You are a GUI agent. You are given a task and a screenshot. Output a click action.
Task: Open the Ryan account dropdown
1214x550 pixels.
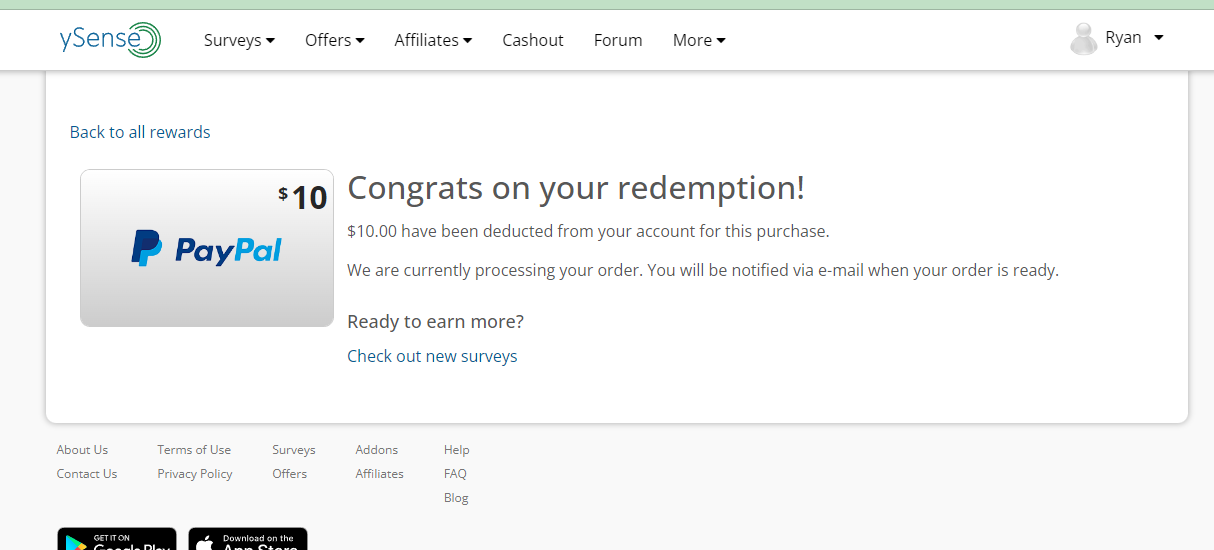click(1134, 38)
